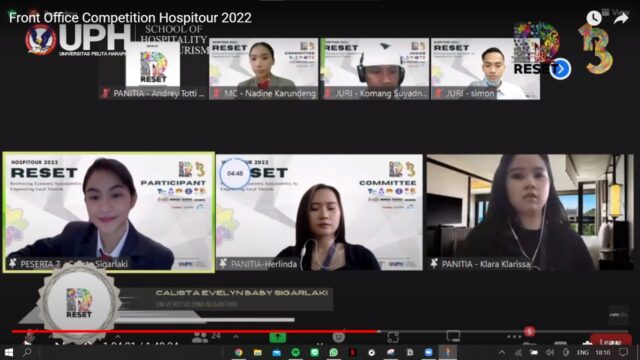This screenshot has height=360, width=640.
Task: Click the video title Front Office Competition Hospitour 2022
Action: coord(130,18)
